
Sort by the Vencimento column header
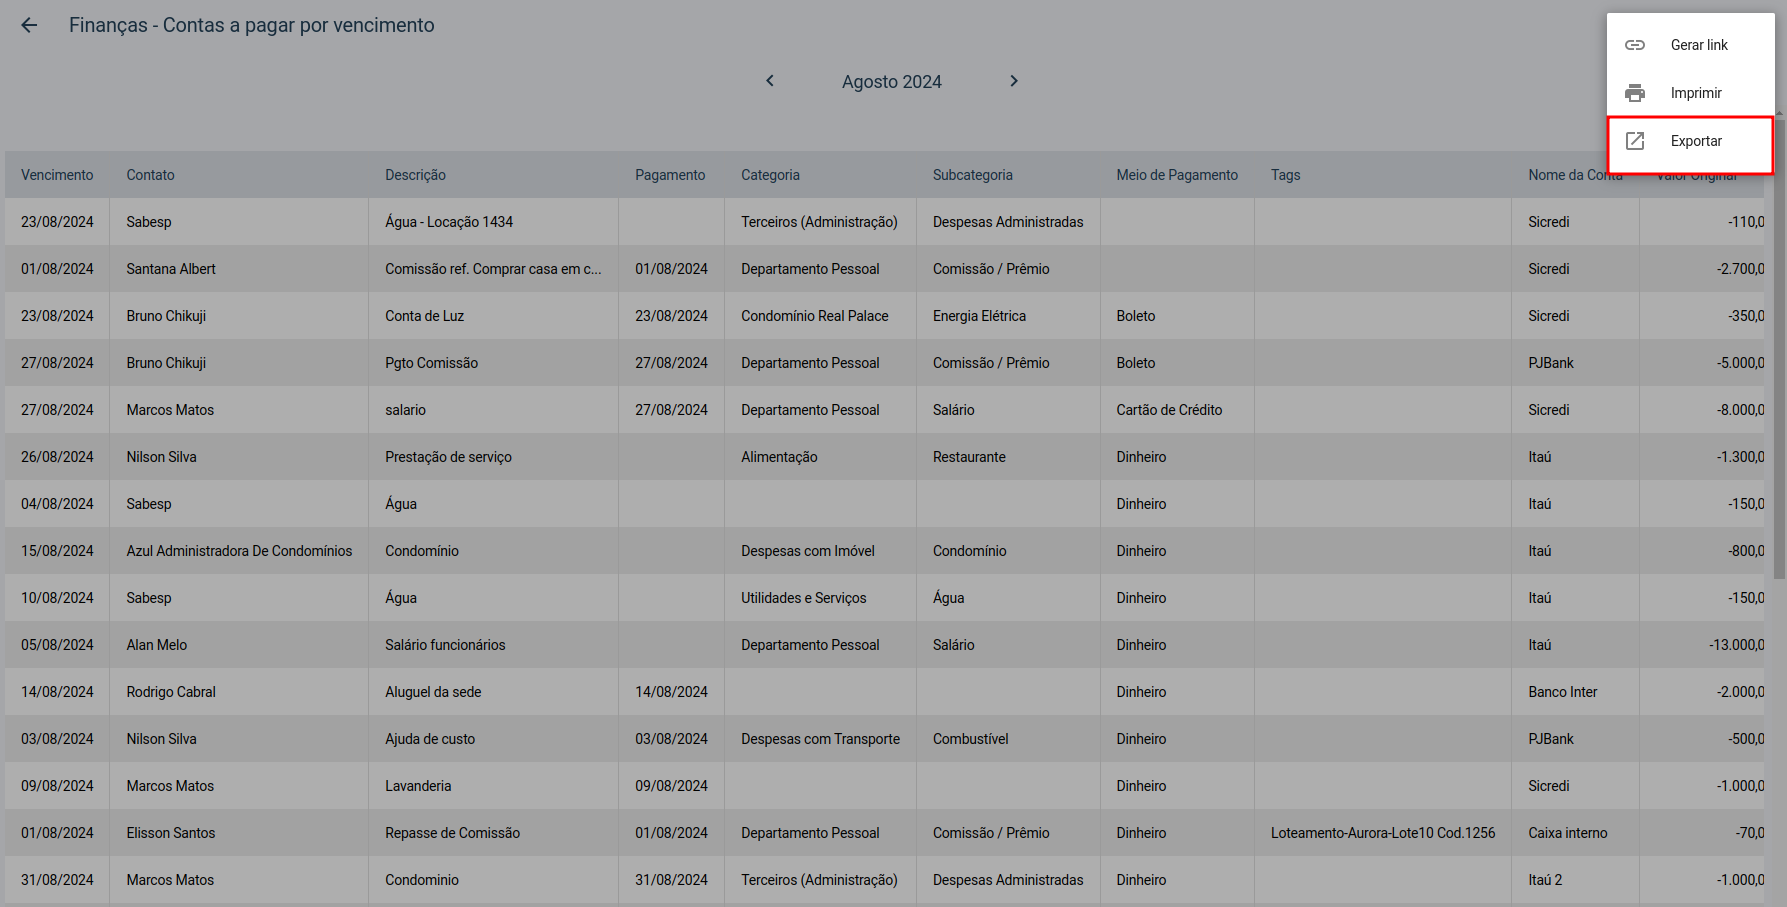pyautogui.click(x=57, y=175)
